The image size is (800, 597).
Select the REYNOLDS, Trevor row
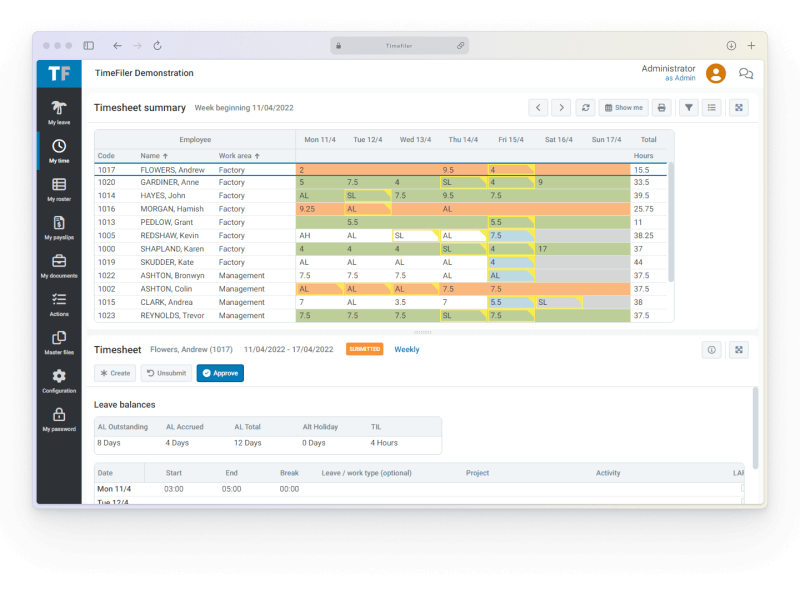click(381, 315)
